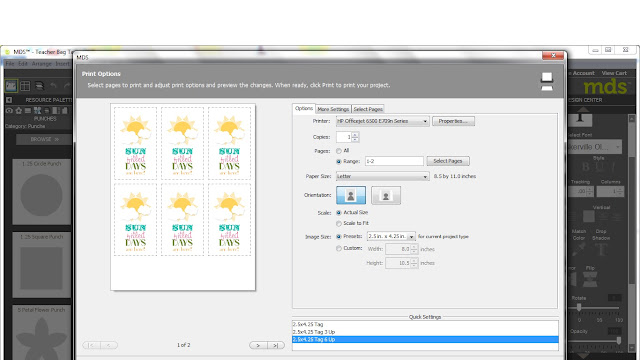Adjust the Columns spinner in Design Center

(620, 191)
